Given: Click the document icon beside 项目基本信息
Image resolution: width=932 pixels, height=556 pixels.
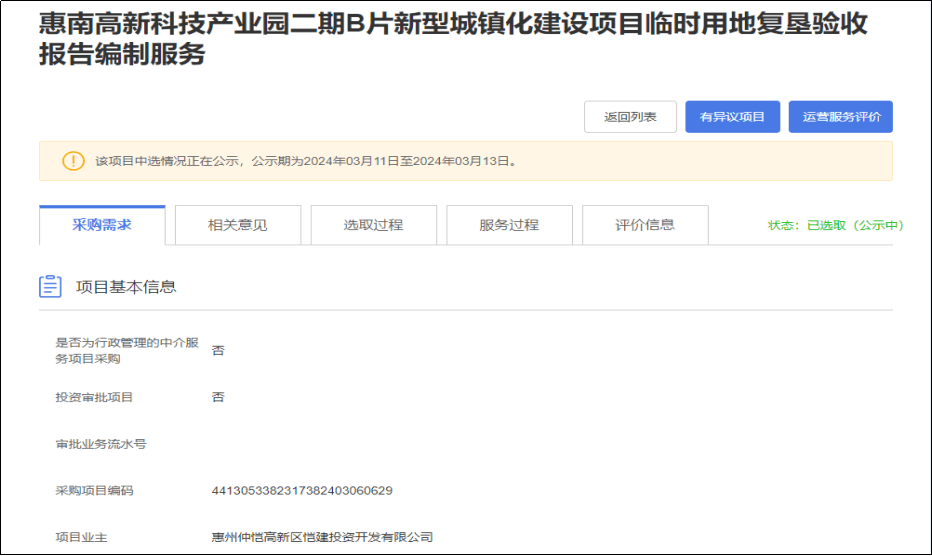Looking at the screenshot, I should 50,287.
